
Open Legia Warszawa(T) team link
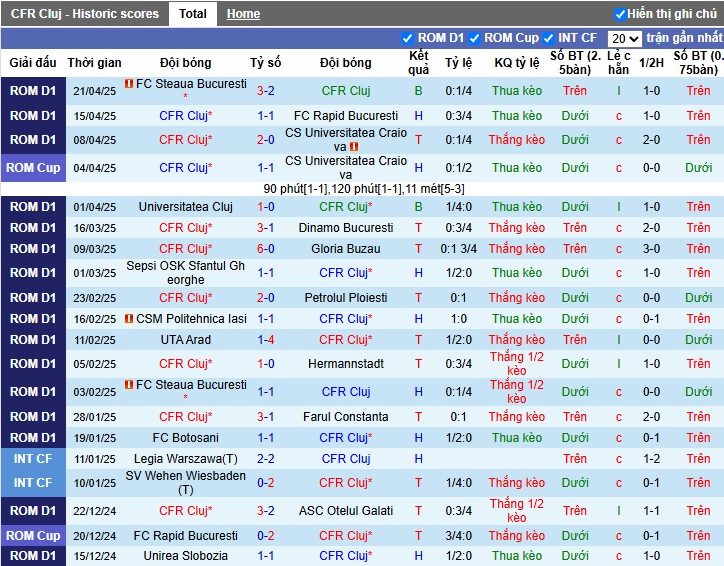[x=186, y=459]
